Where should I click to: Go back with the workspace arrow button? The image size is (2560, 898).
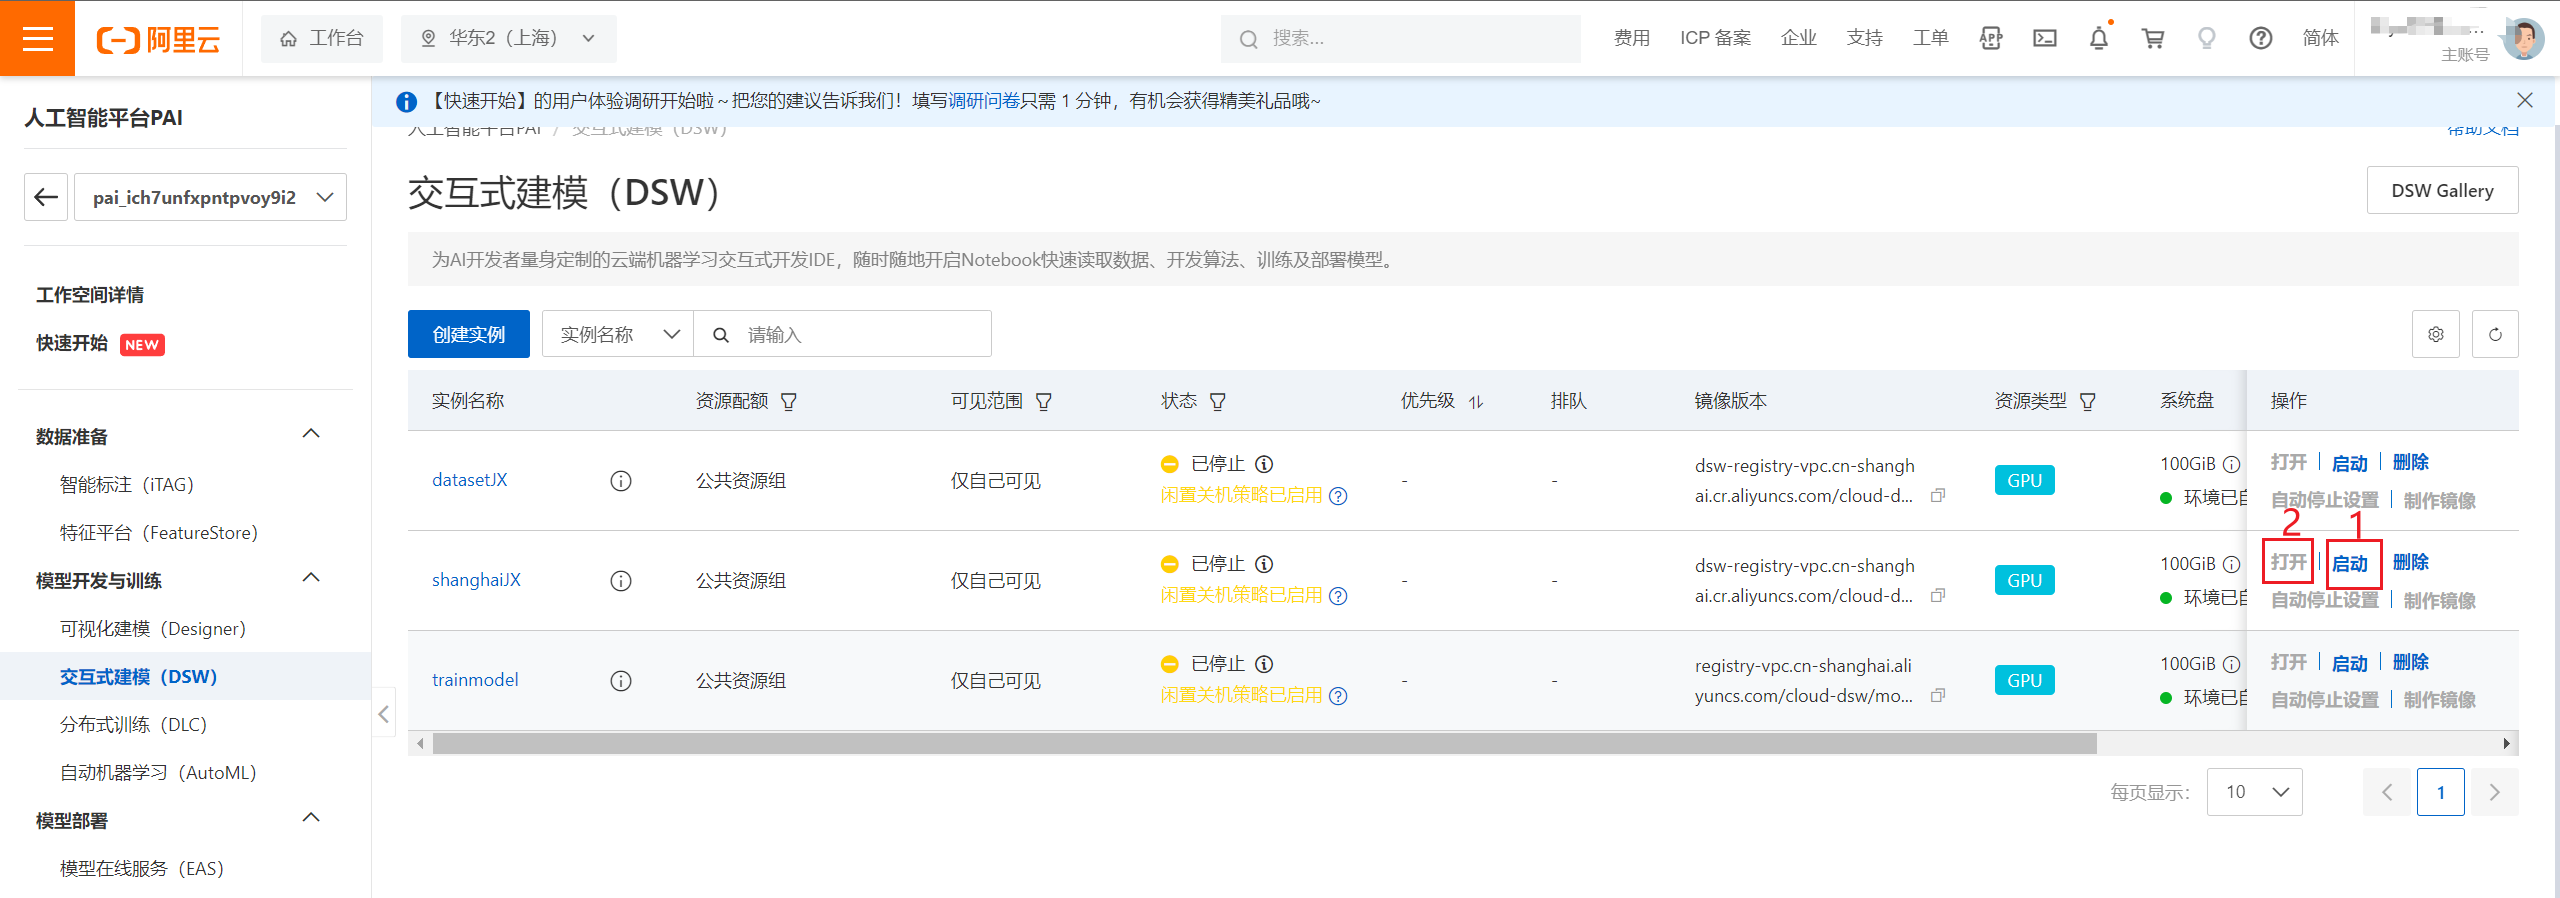(x=46, y=197)
